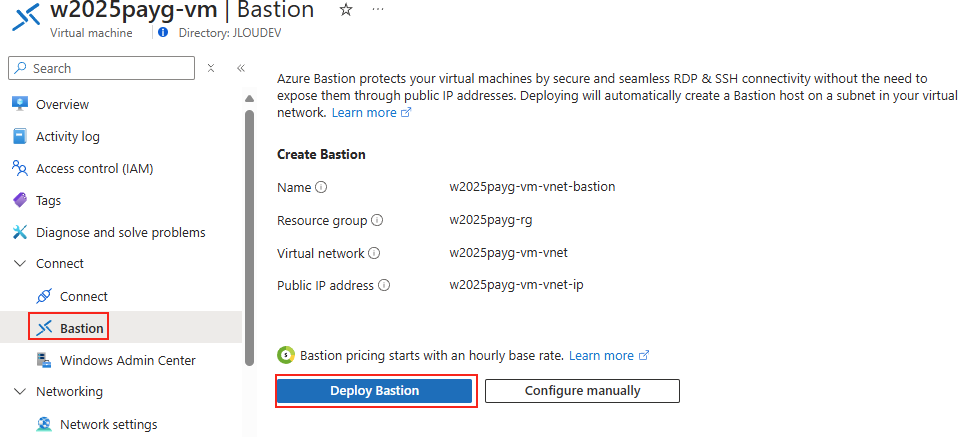The height and width of the screenshot is (437, 965).
Task: Open Windows Admin Center
Action: coord(127,361)
